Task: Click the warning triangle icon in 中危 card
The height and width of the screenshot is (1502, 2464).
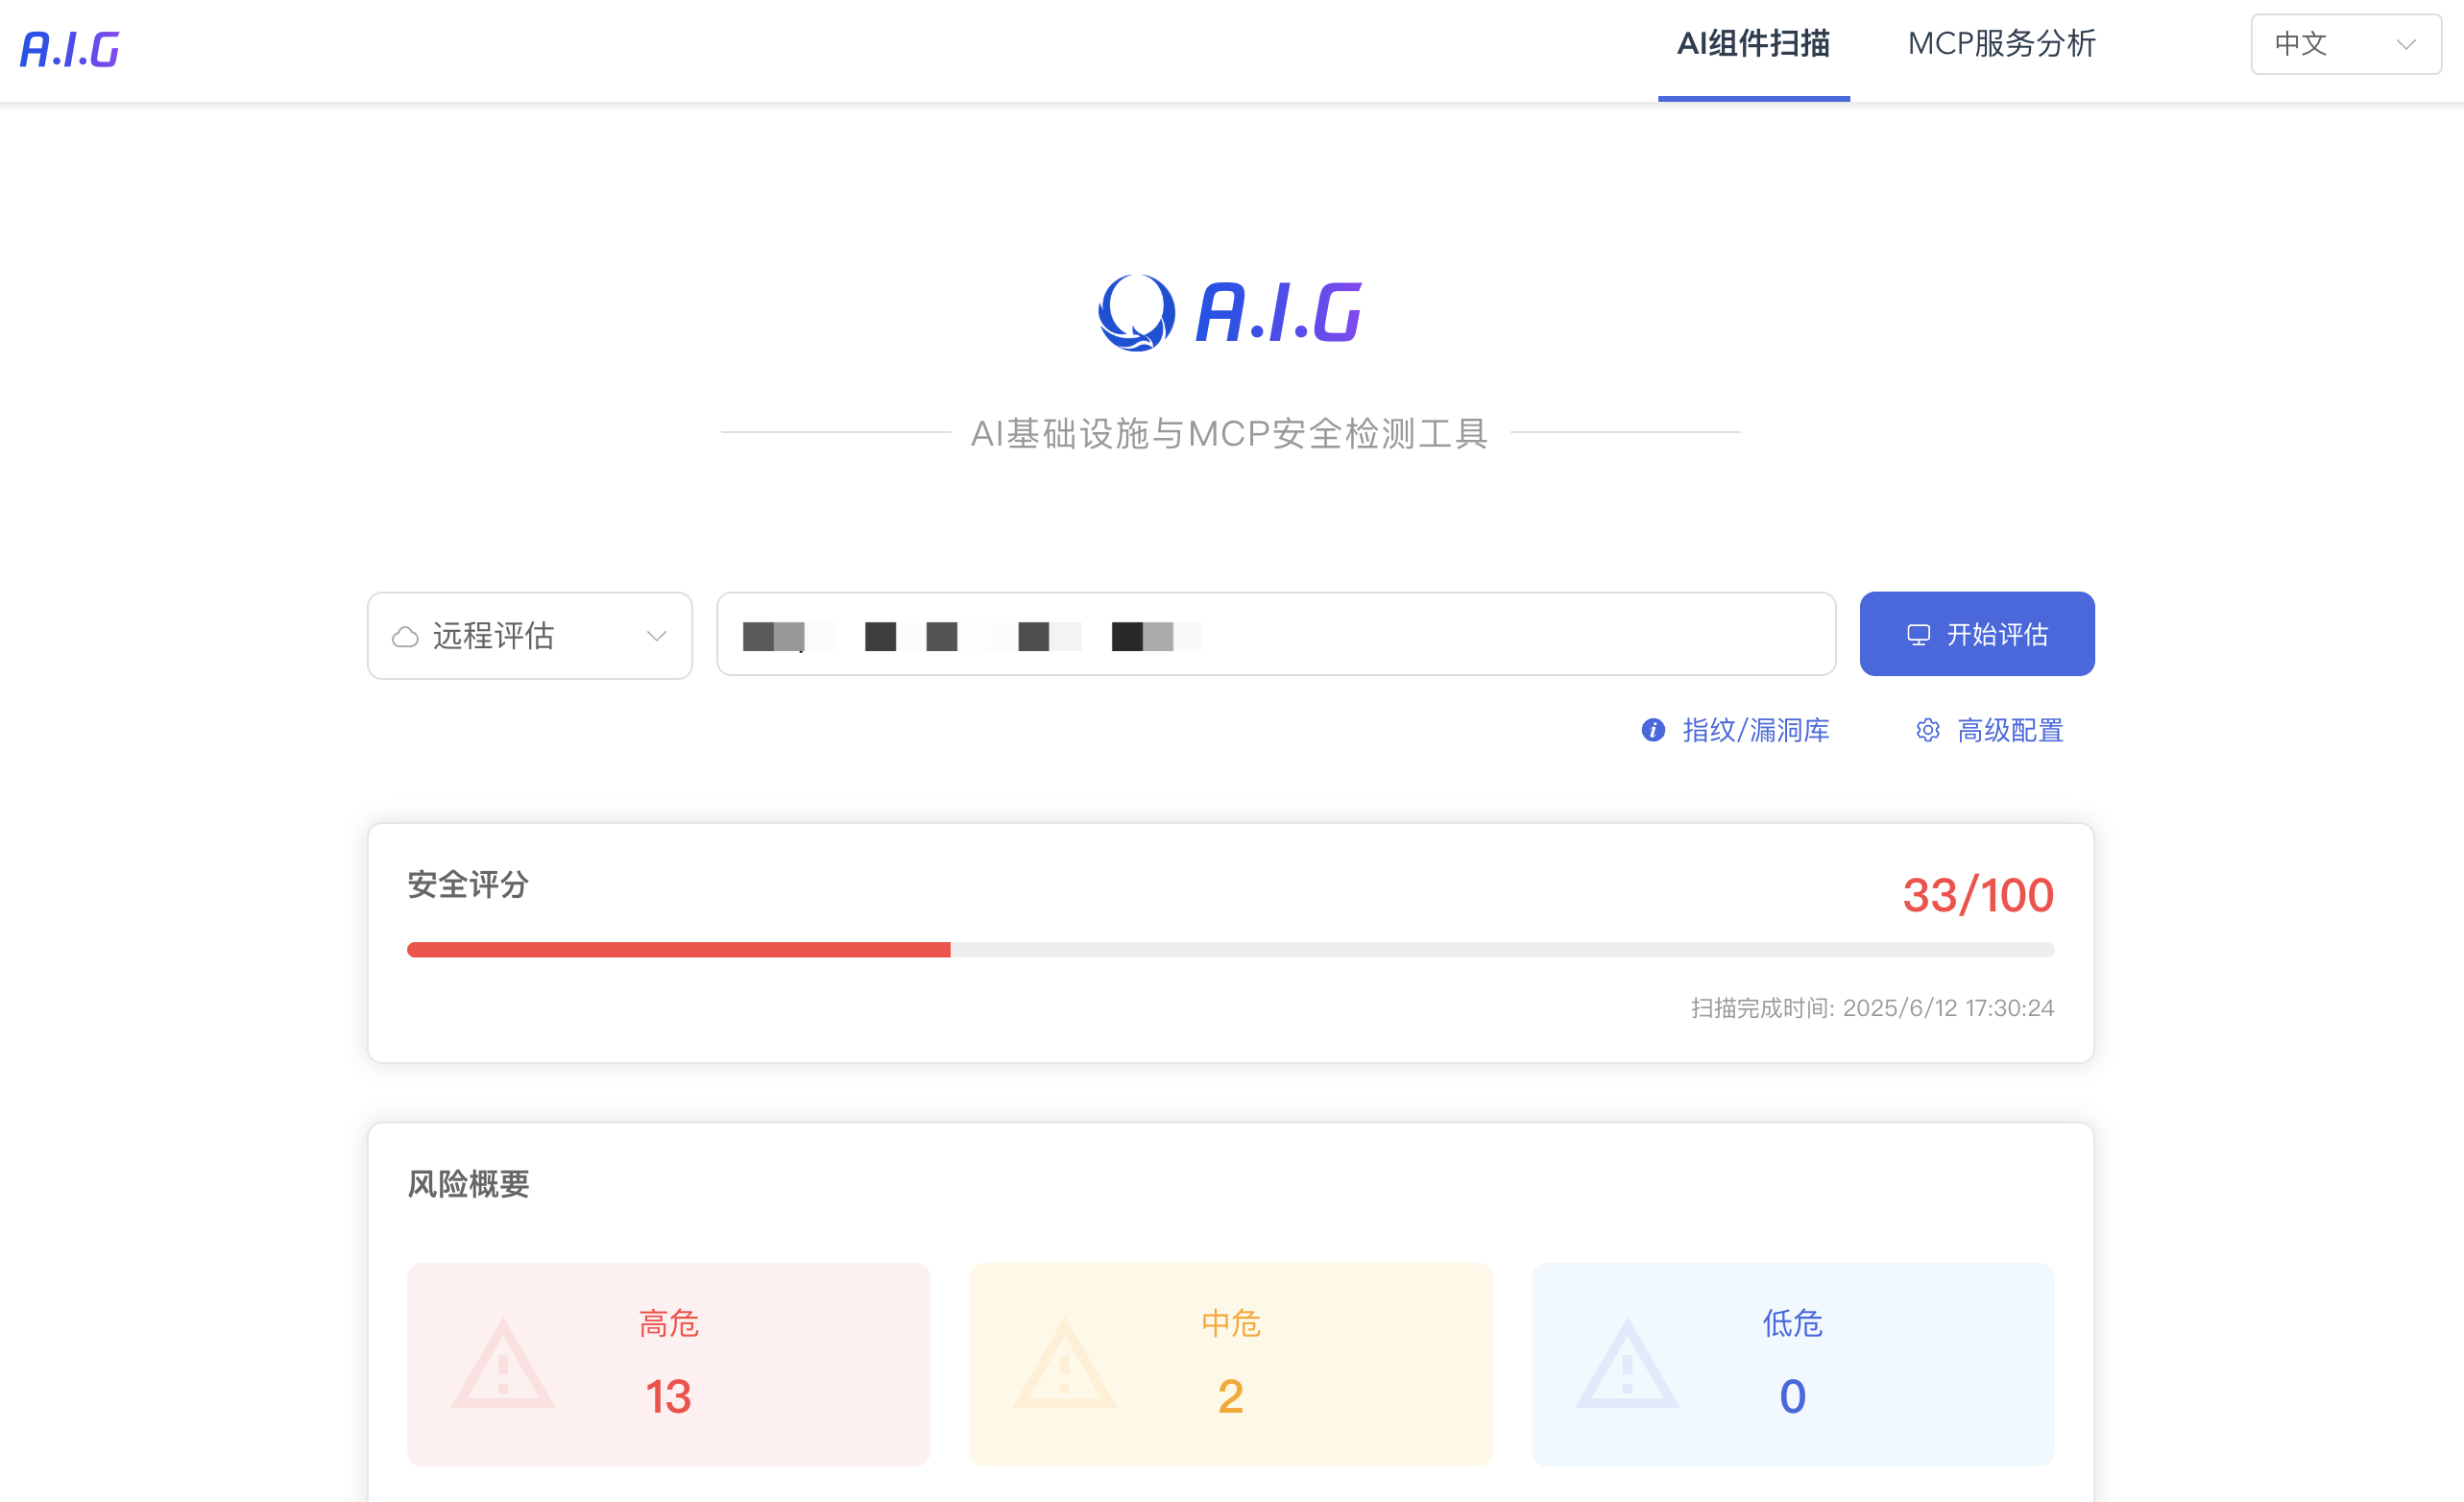Action: coord(1064,1364)
